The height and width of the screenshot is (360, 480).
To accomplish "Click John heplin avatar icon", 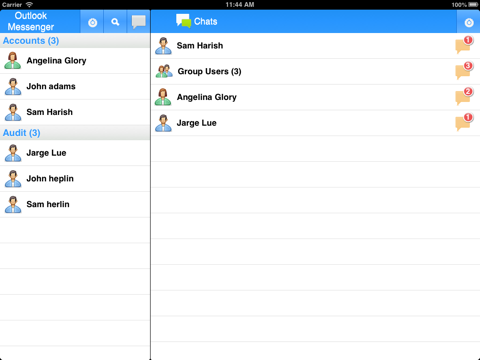I will pos(13,179).
